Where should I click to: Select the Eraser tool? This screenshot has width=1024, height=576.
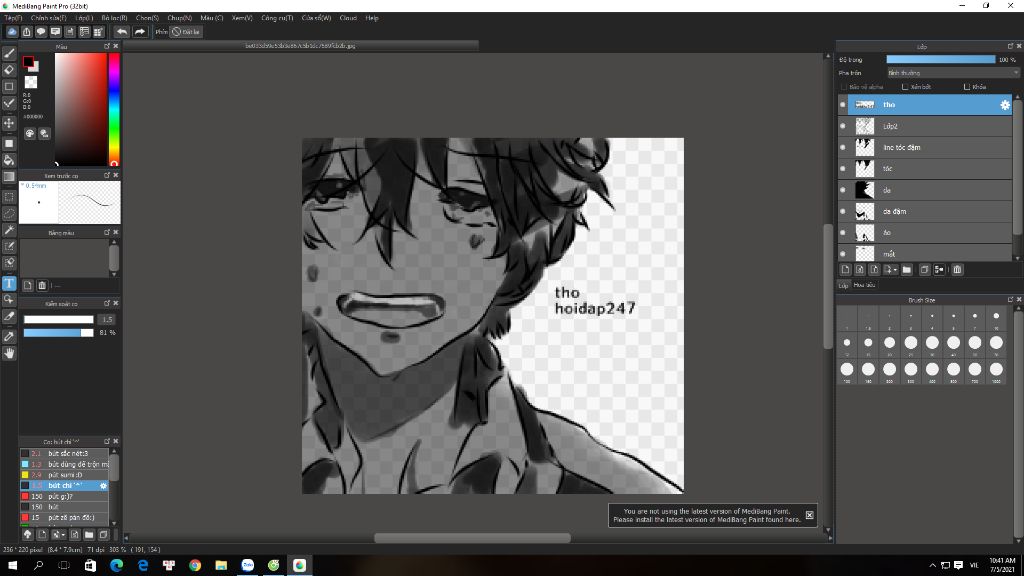pyautogui.click(x=9, y=70)
